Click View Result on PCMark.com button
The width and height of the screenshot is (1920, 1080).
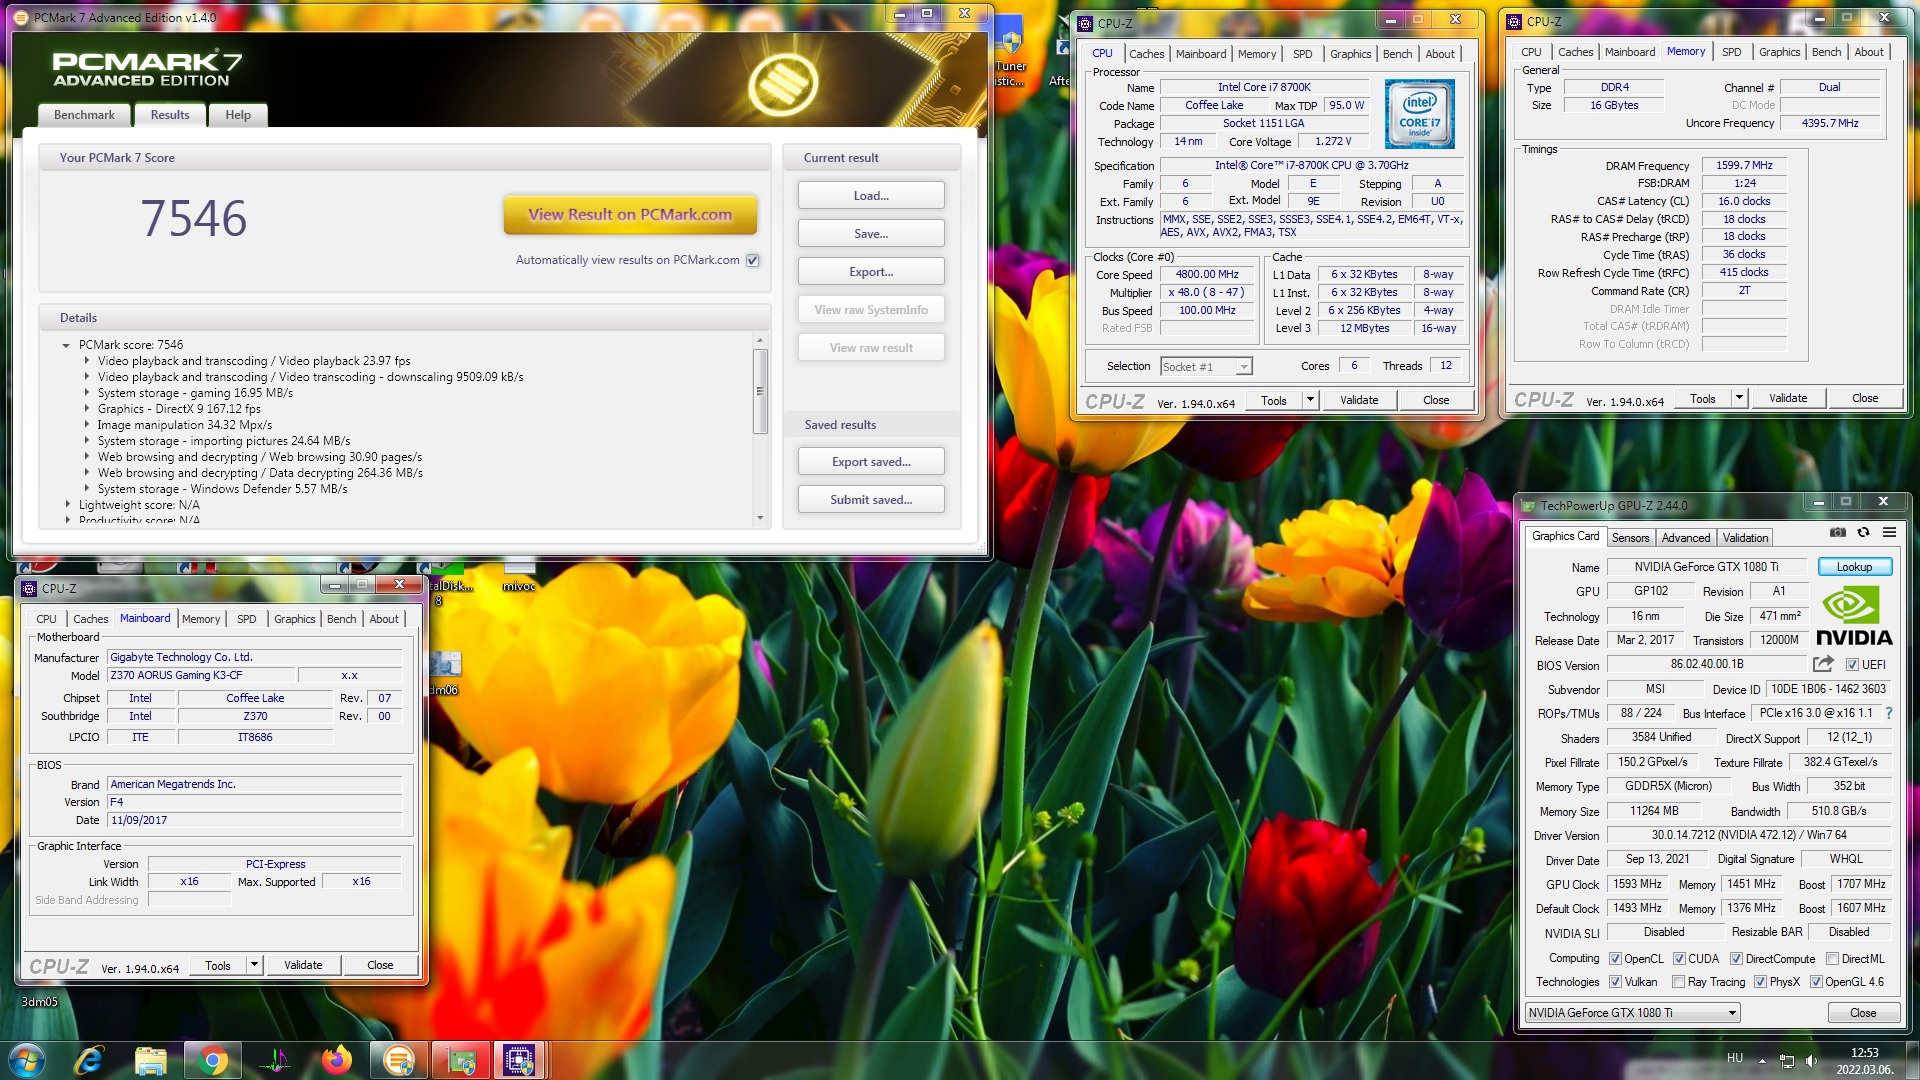tap(630, 214)
